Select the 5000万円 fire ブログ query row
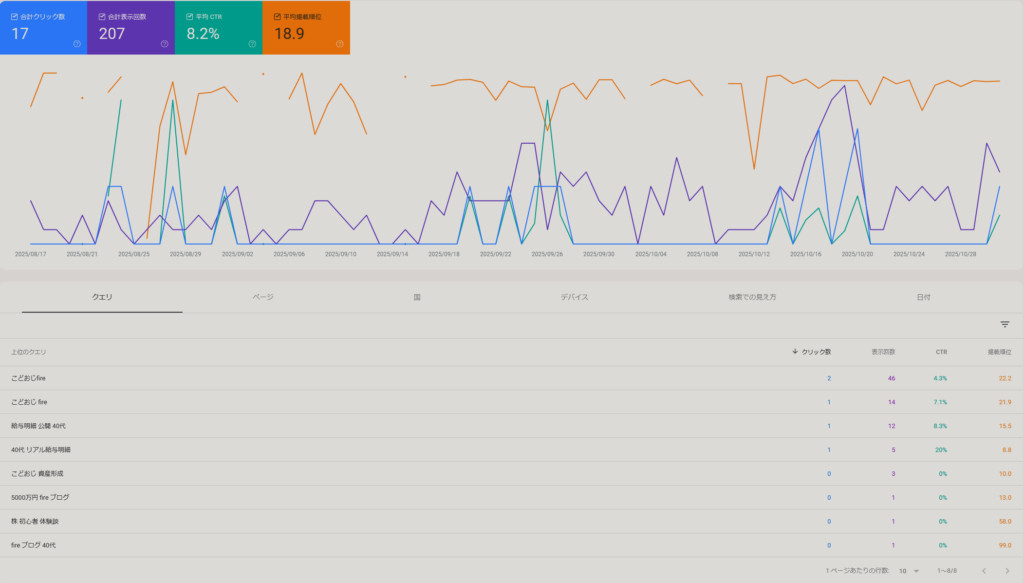The height and width of the screenshot is (583, 1024). click(x=40, y=497)
